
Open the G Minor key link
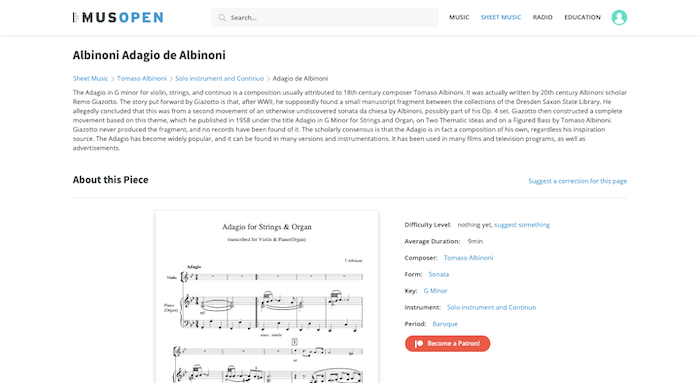(435, 291)
